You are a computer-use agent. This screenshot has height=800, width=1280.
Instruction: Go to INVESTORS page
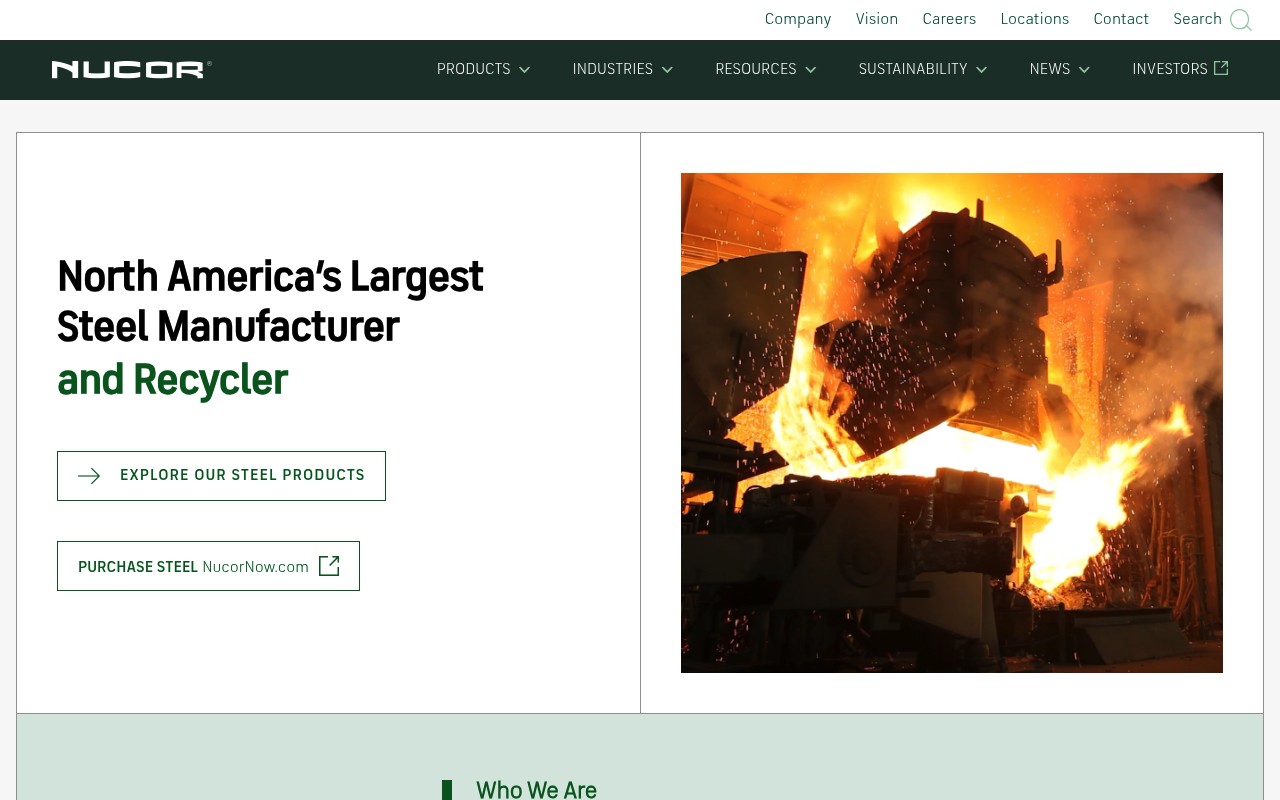1170,69
